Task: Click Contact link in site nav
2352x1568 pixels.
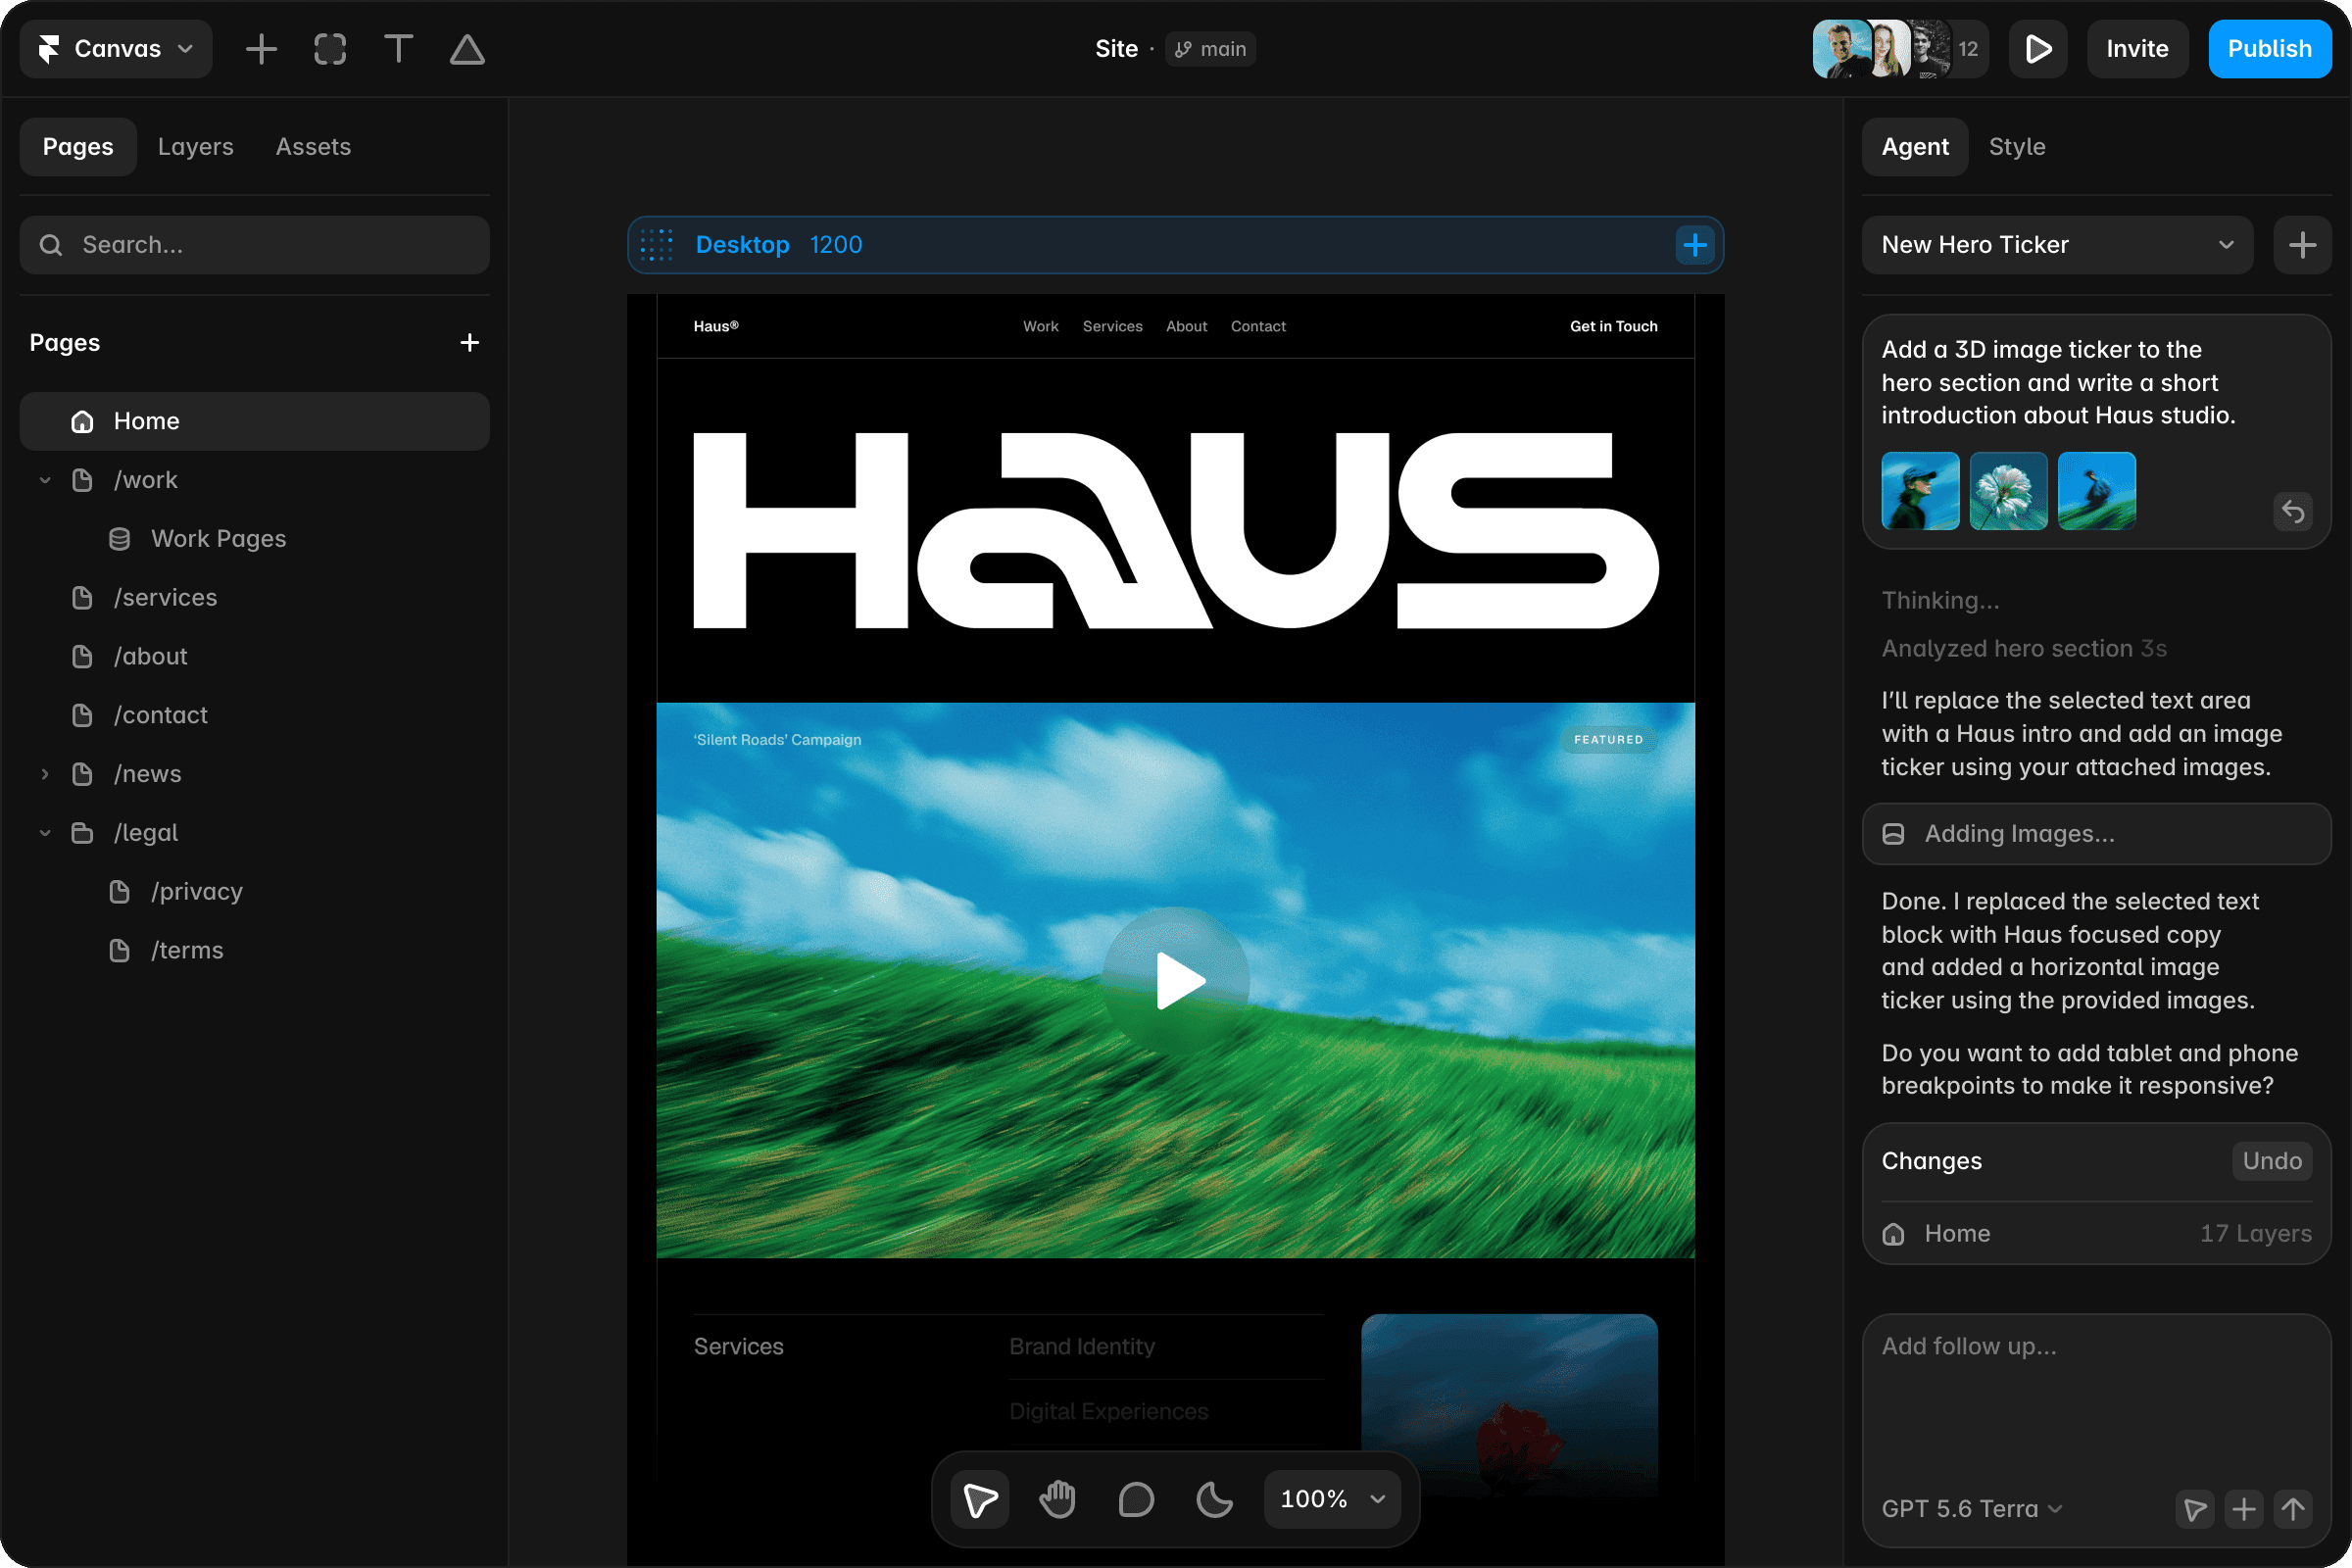Action: [1258, 326]
